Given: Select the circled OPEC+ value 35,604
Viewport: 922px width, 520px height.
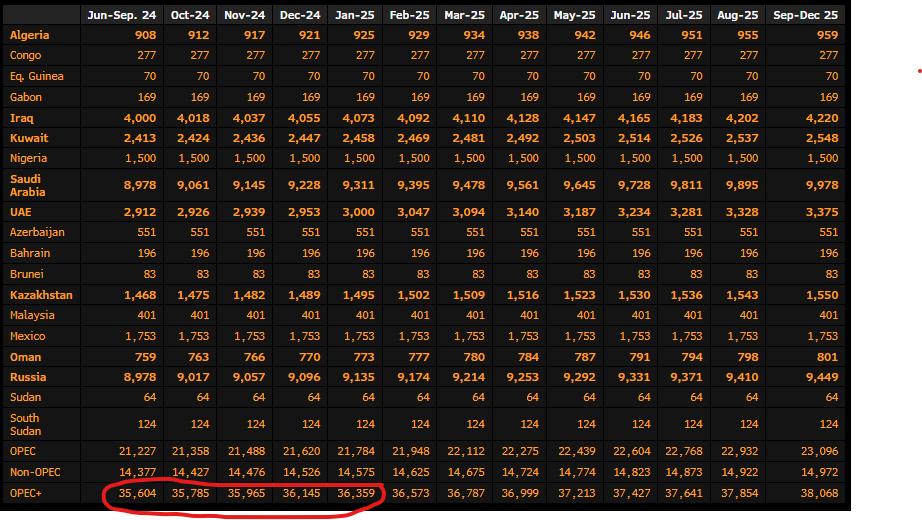Looking at the screenshot, I should (x=137, y=493).
